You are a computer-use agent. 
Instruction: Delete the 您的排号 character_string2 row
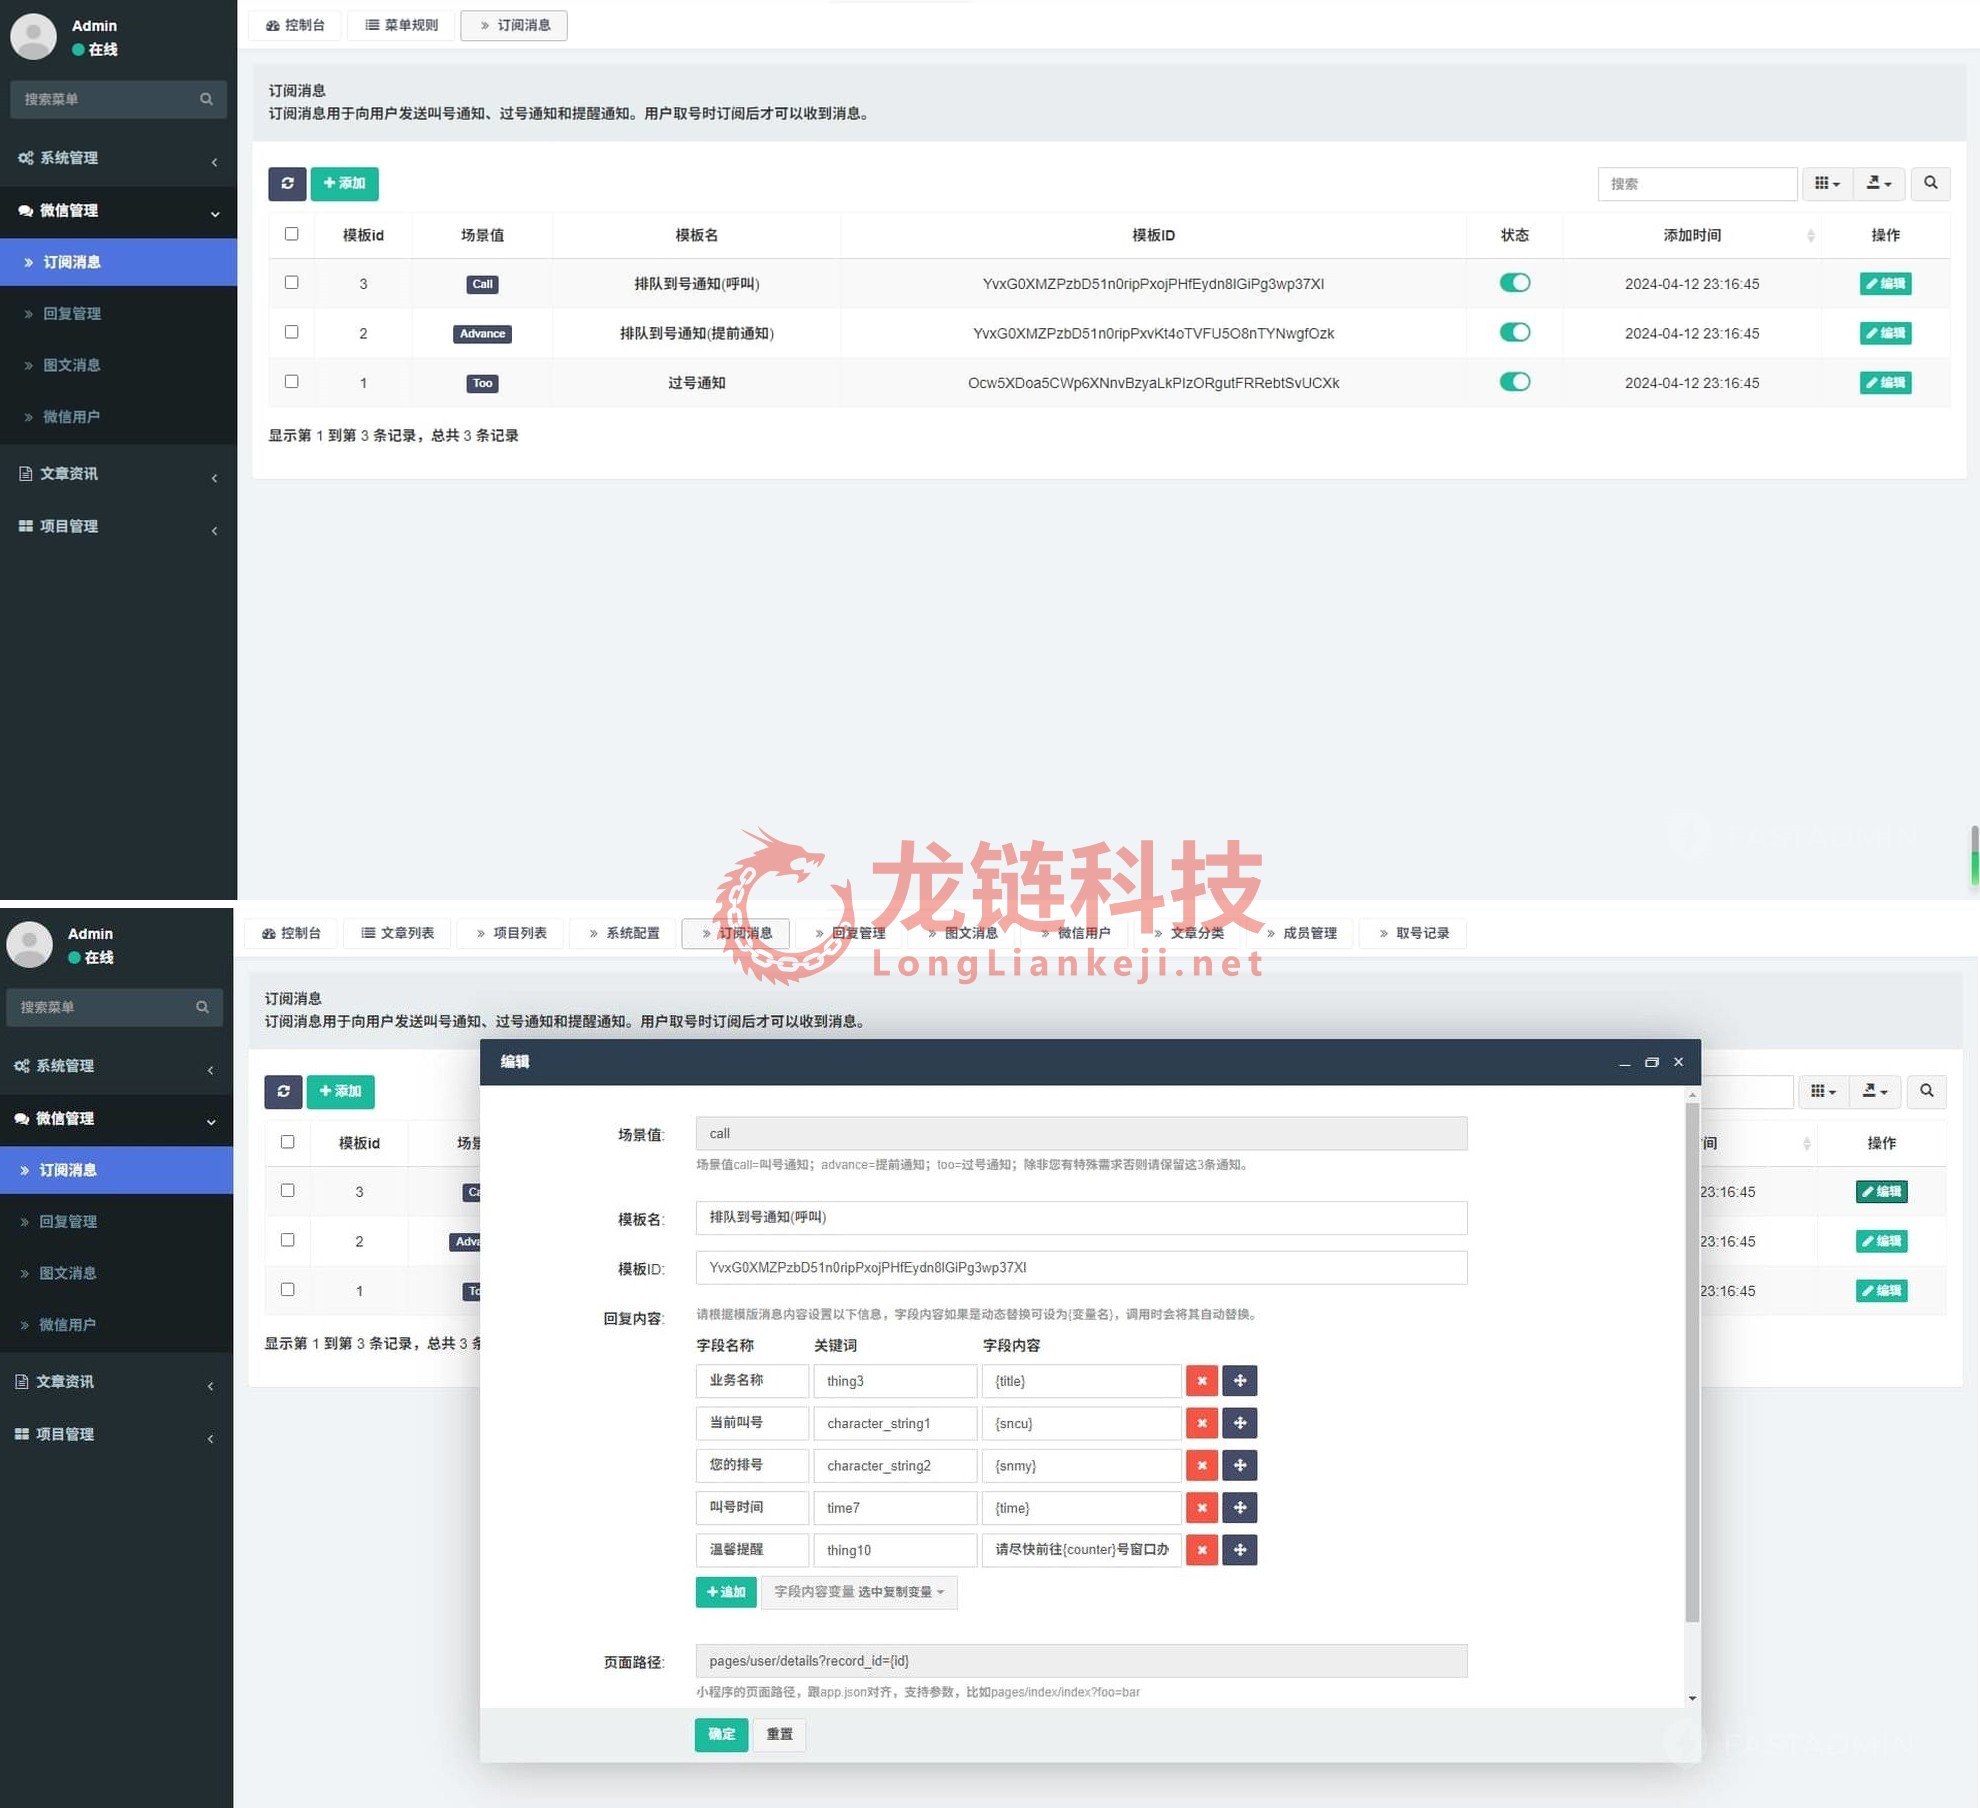pyautogui.click(x=1201, y=1465)
